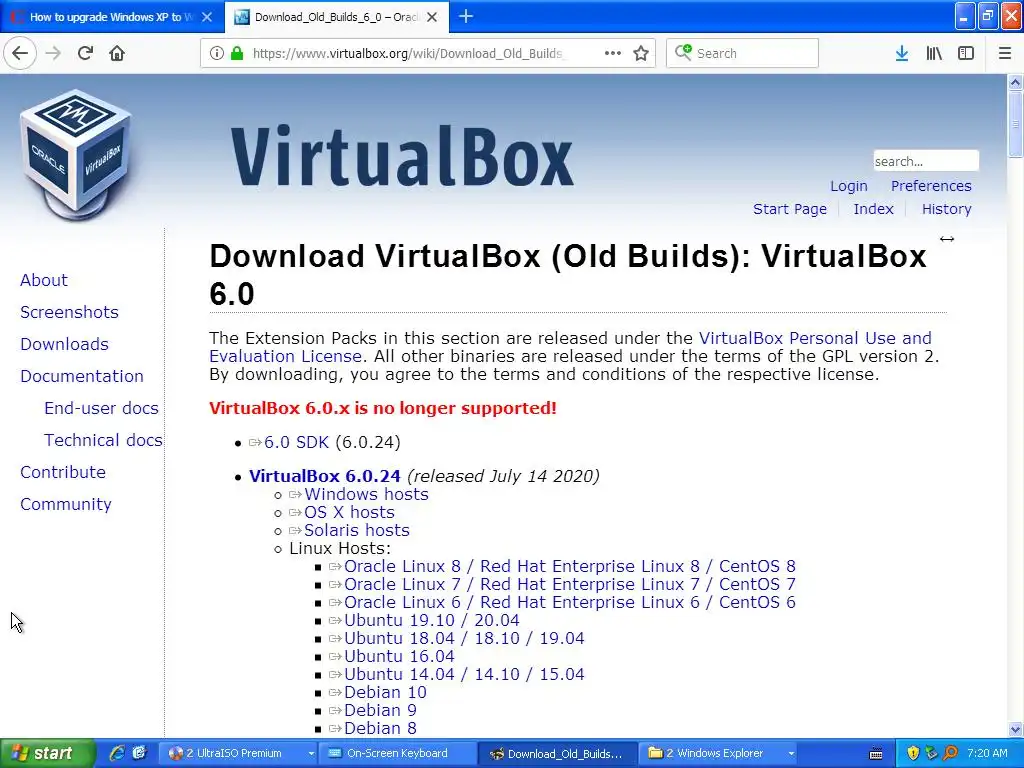Click the VirtualBox 6.0.24 heading link
Image resolution: width=1024 pixels, height=768 pixels.
(325, 476)
